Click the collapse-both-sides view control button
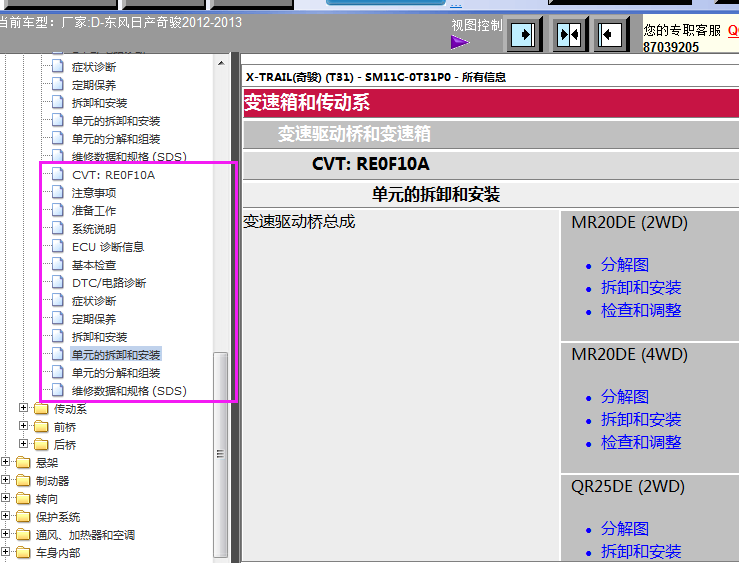The width and height of the screenshot is (739, 563). click(x=569, y=34)
